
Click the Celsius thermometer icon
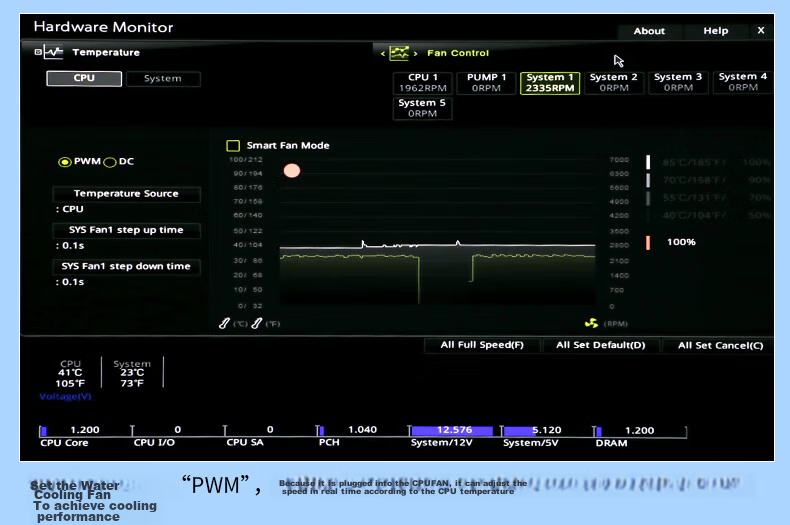point(224,323)
